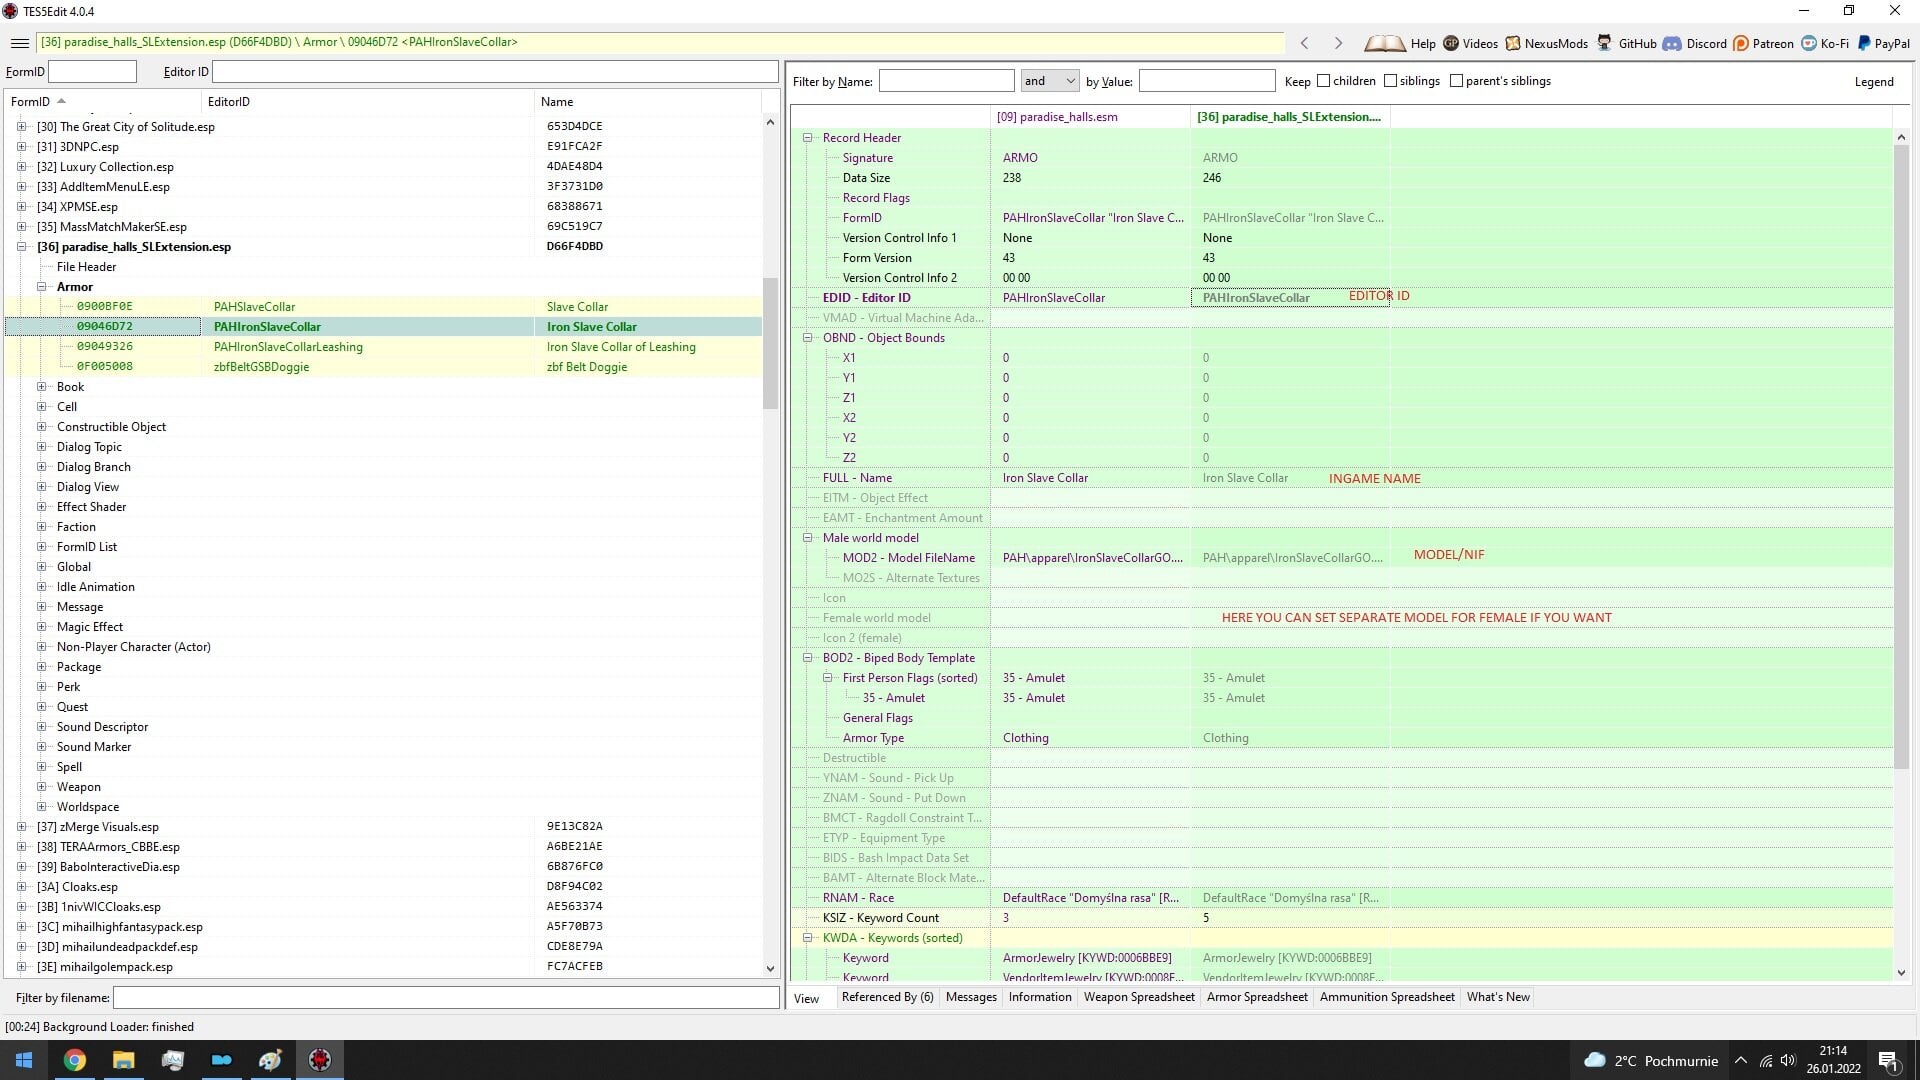Collapse OBND - Object Bounds section
The image size is (1920, 1080).
click(808, 338)
